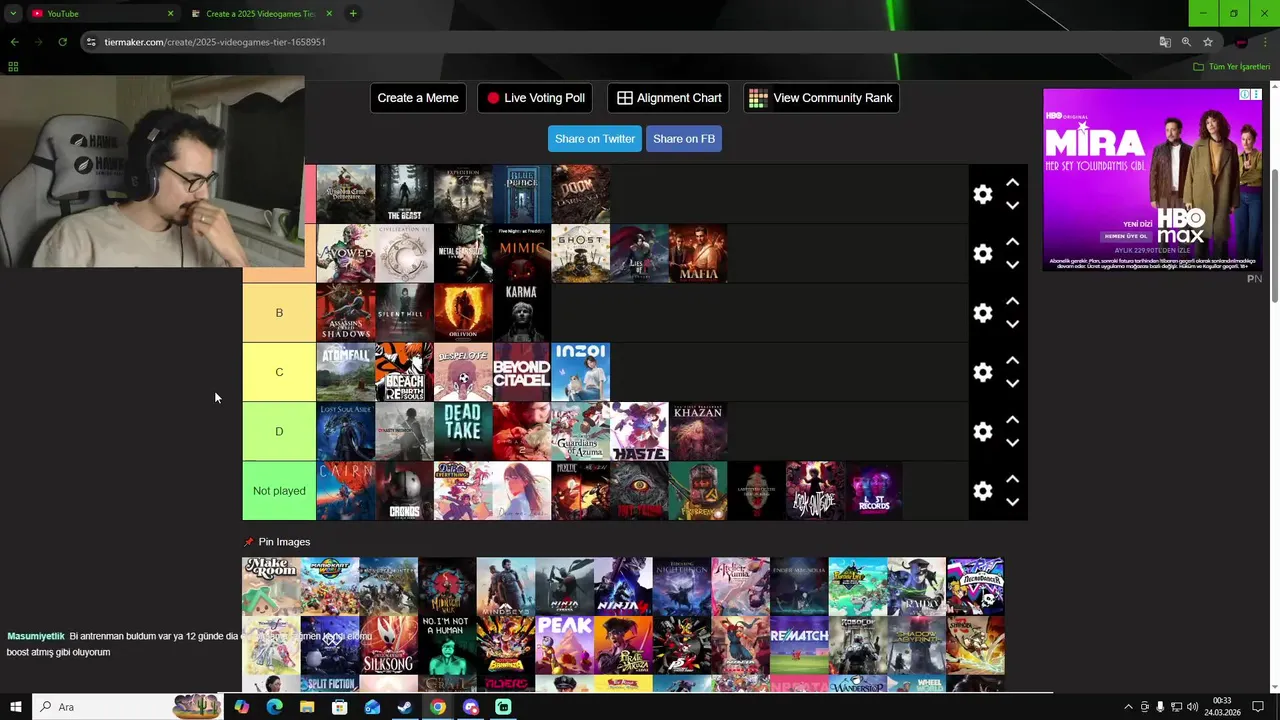The width and height of the screenshot is (1280, 720).
Task: Pick the No, I'm Not a Human image
Action: tap(447, 645)
